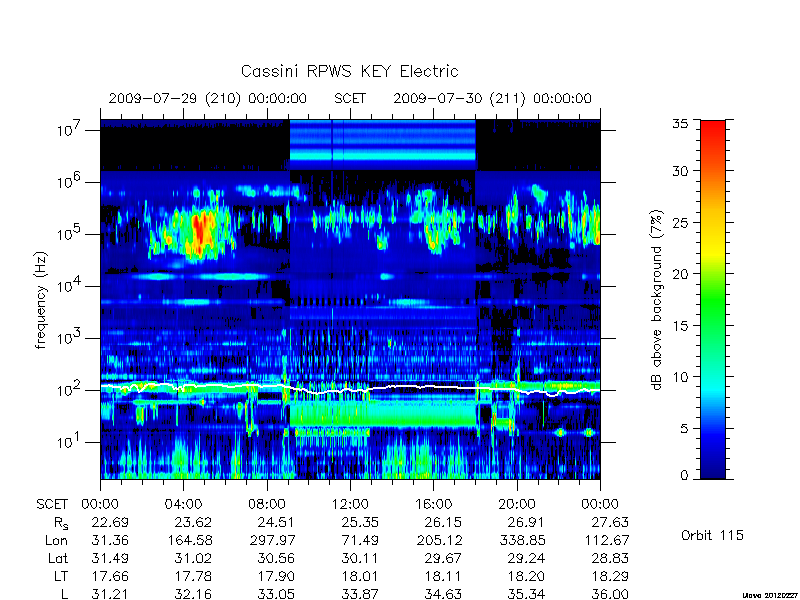Select the longitude value 297.97
The width and height of the screenshot is (800, 600).
point(273,540)
